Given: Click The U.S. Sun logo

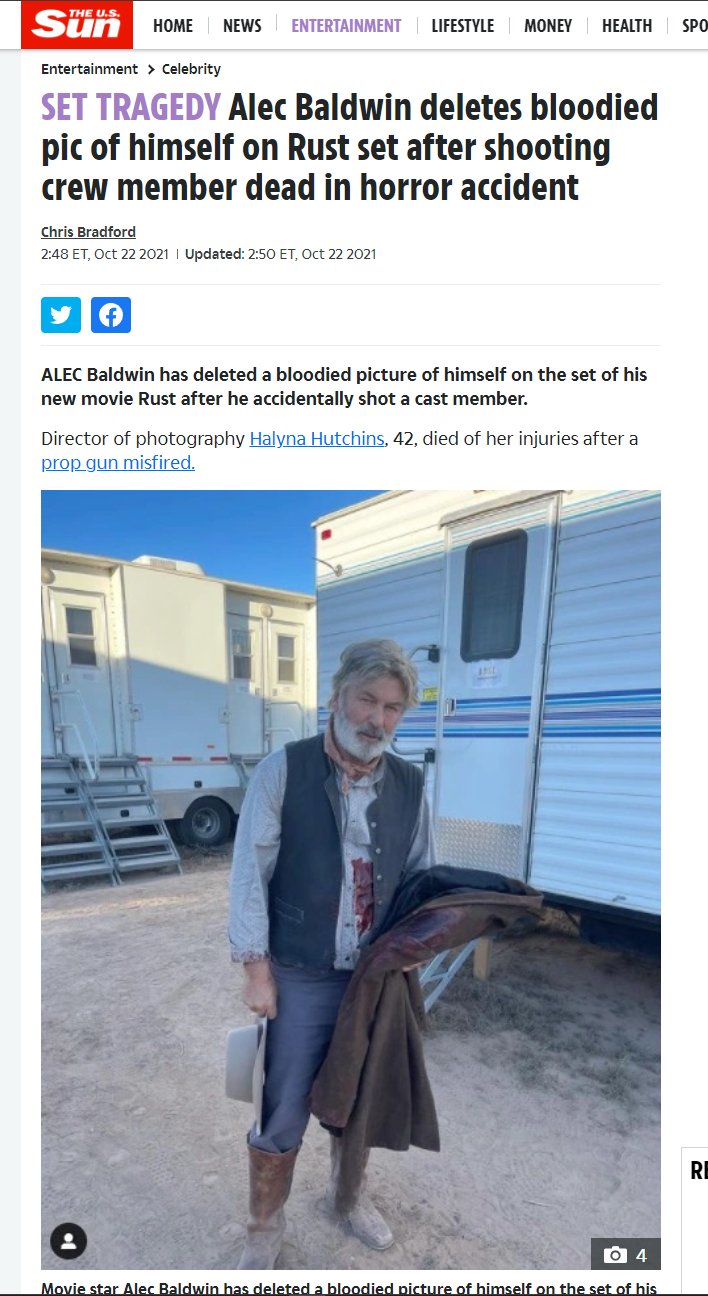Looking at the screenshot, I should [x=77, y=25].
